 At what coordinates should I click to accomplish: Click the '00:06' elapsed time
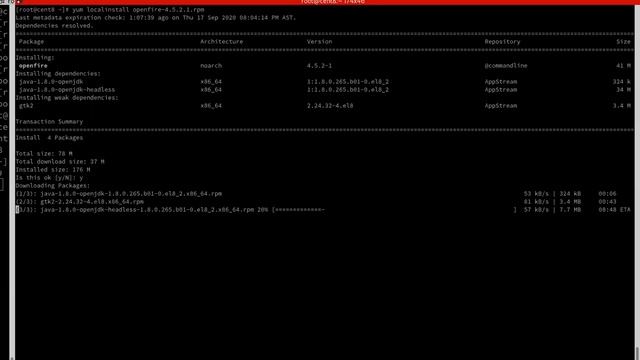(x=607, y=194)
